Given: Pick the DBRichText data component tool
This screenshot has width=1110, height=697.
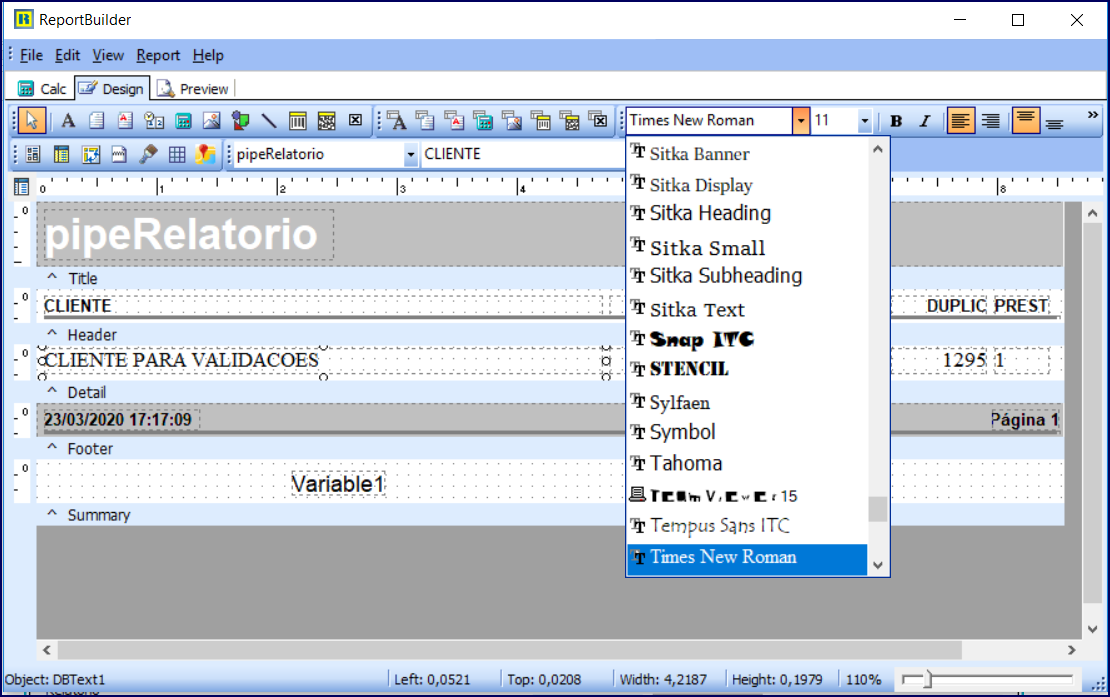Looking at the screenshot, I should [x=454, y=120].
